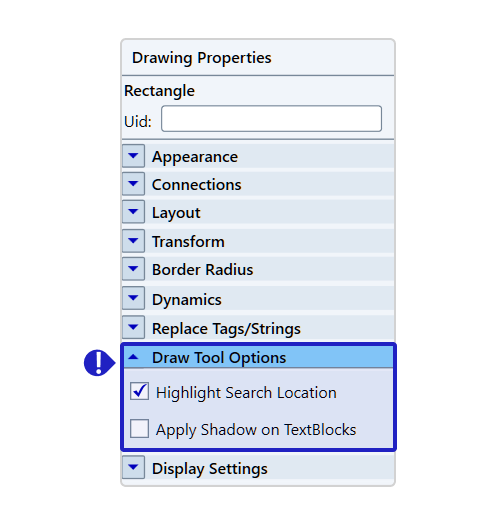Collapse Draw Tool Options with up arrow
Viewport: 477px width, 525px height.
click(x=134, y=357)
